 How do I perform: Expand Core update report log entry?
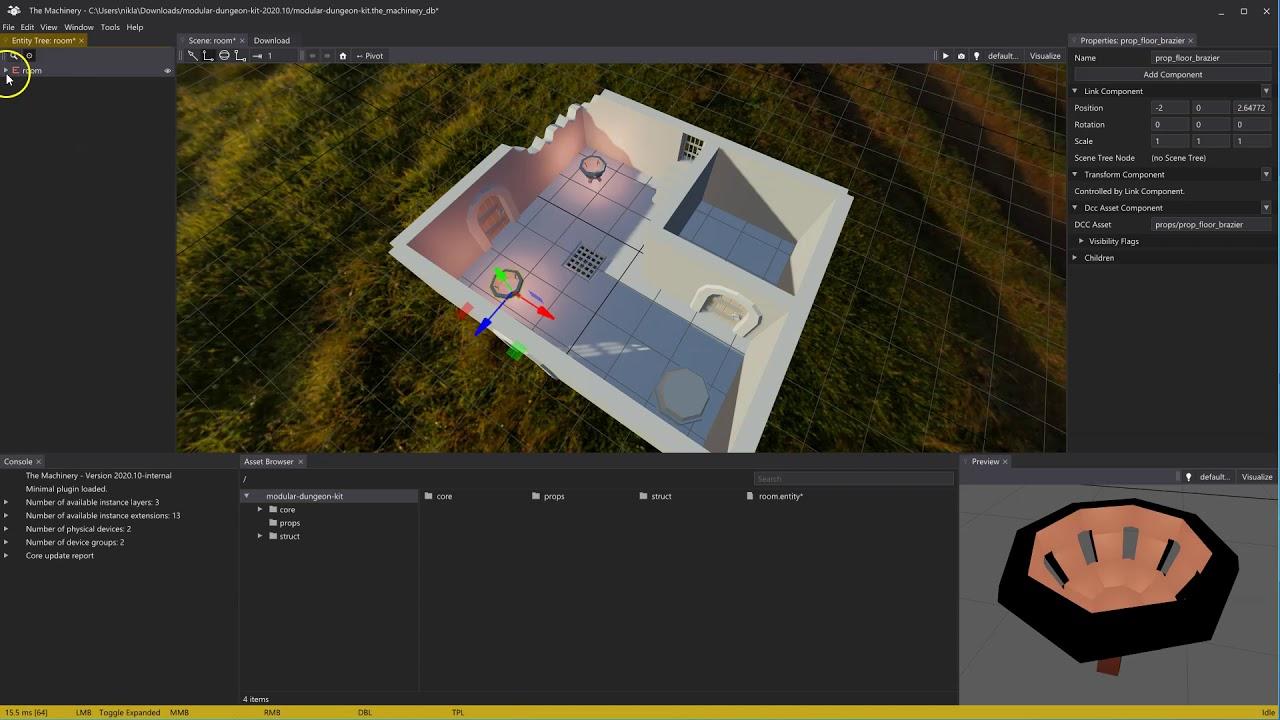click(x=6, y=556)
